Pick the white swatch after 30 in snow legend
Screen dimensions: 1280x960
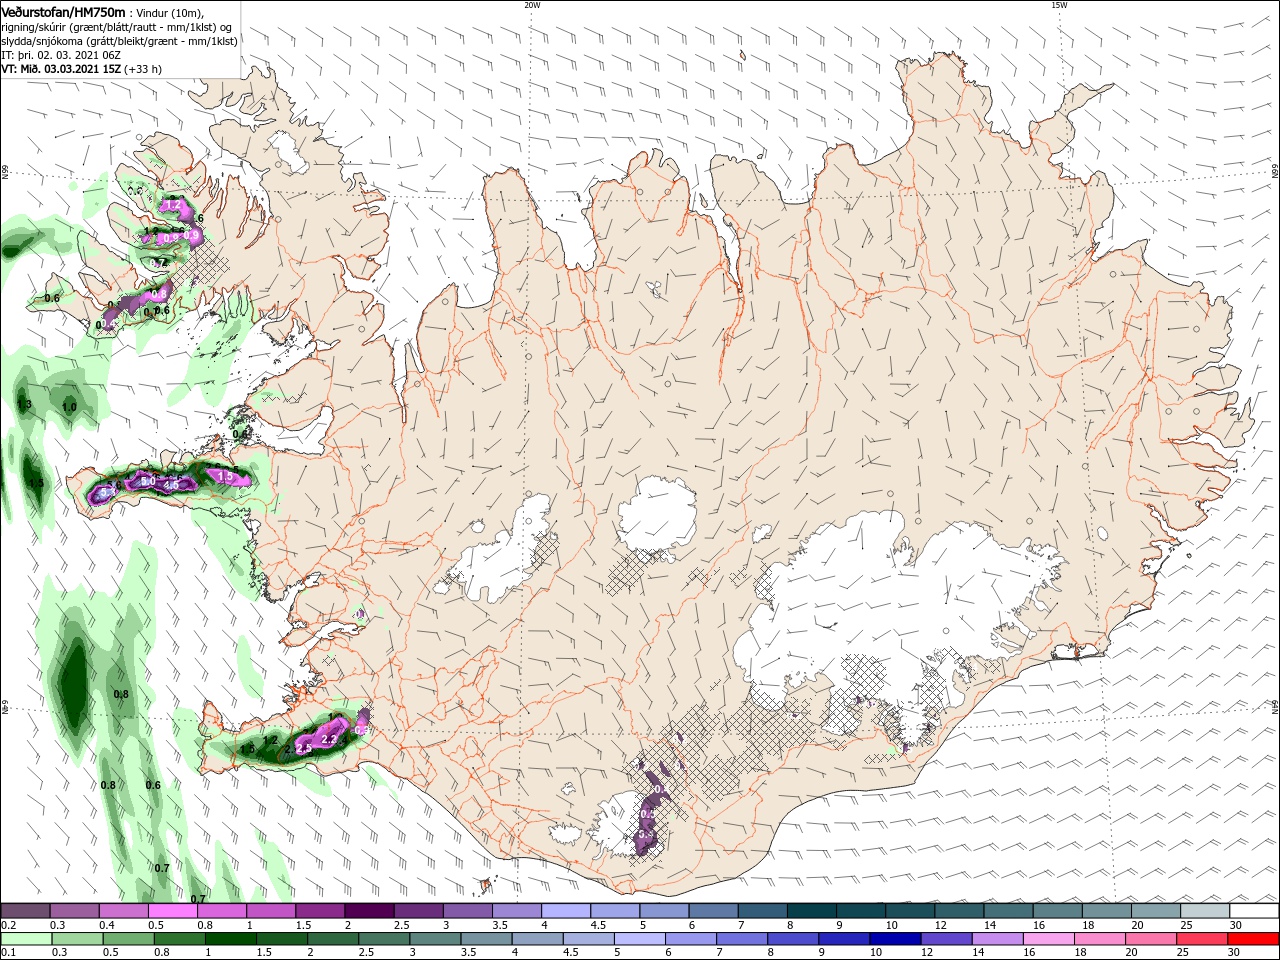pyautogui.click(x=1255, y=911)
